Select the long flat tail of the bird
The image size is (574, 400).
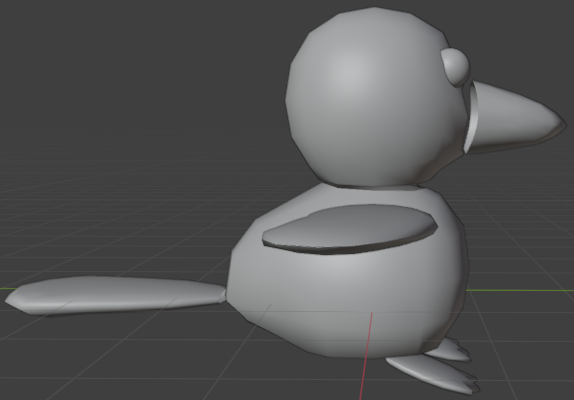click(x=115, y=295)
